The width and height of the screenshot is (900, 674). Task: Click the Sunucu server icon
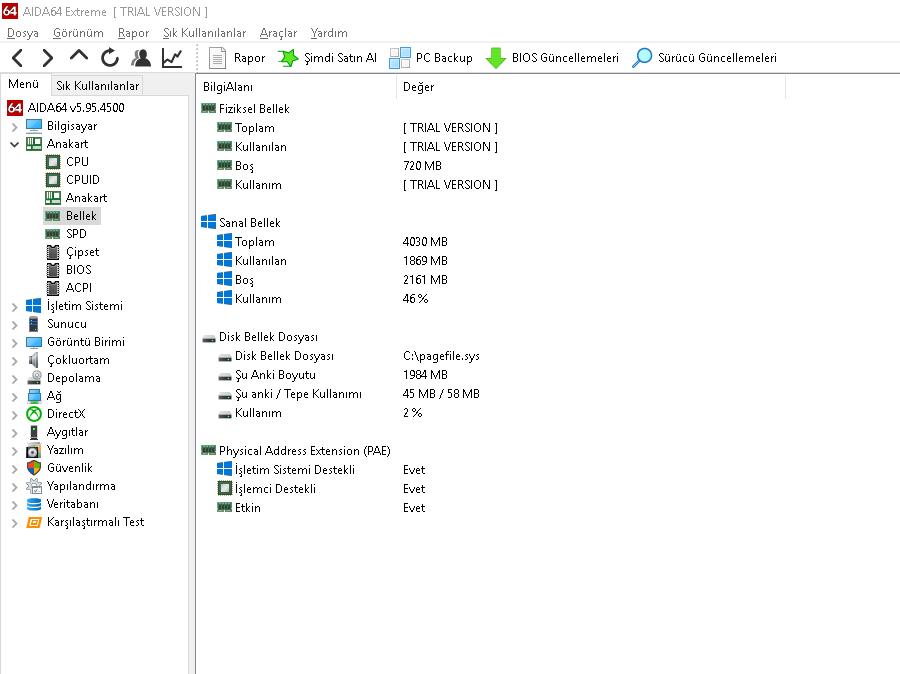coord(34,324)
